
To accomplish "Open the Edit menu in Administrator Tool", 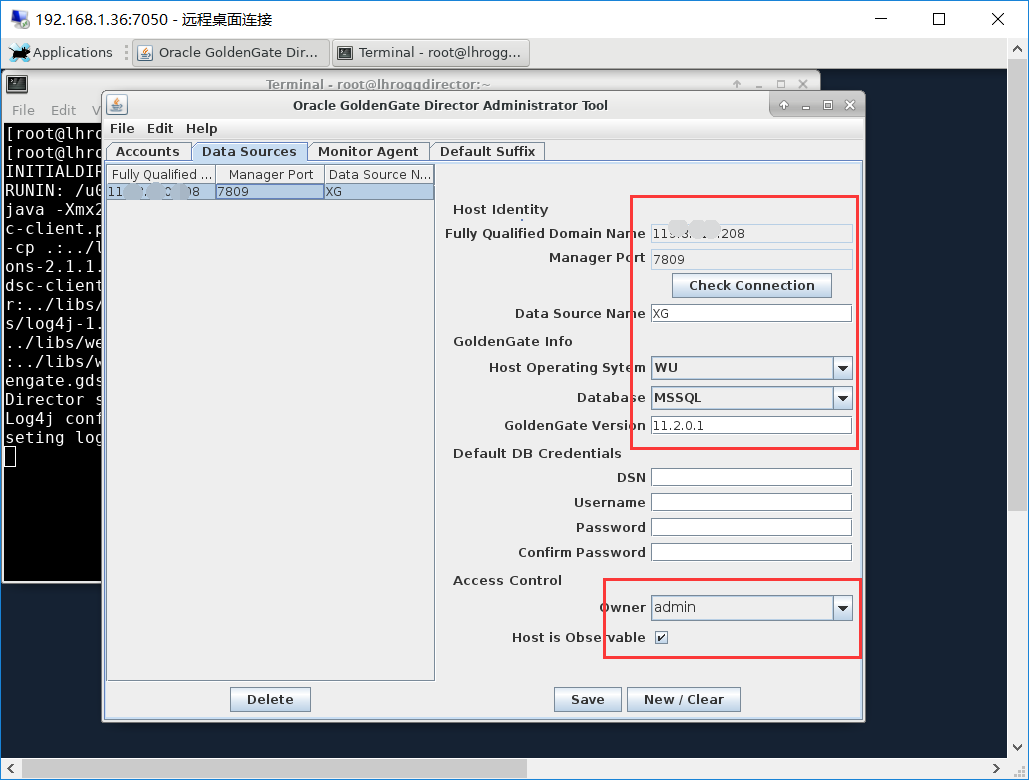I will [159, 129].
